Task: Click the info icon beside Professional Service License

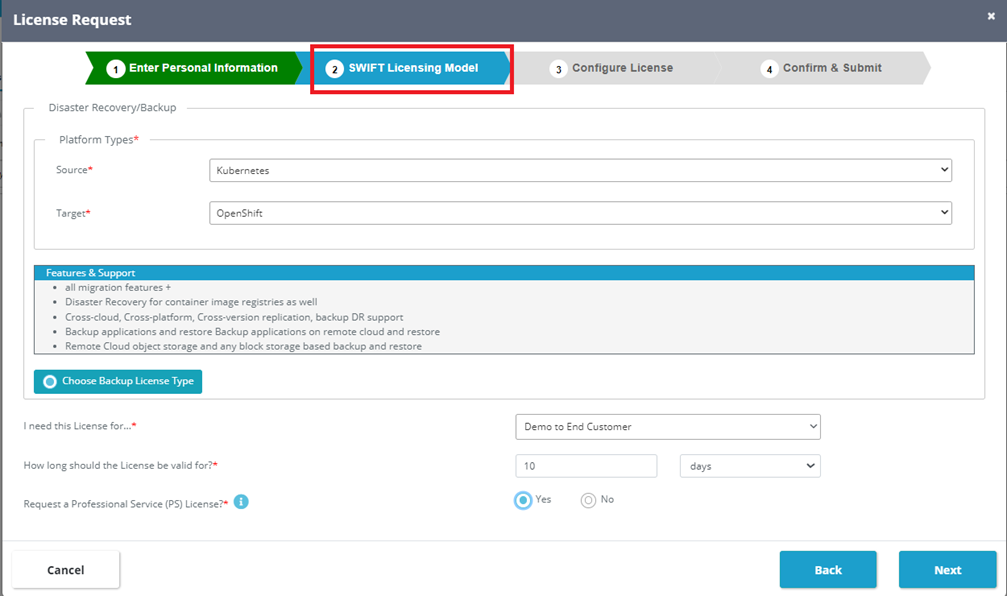Action: 241,502
